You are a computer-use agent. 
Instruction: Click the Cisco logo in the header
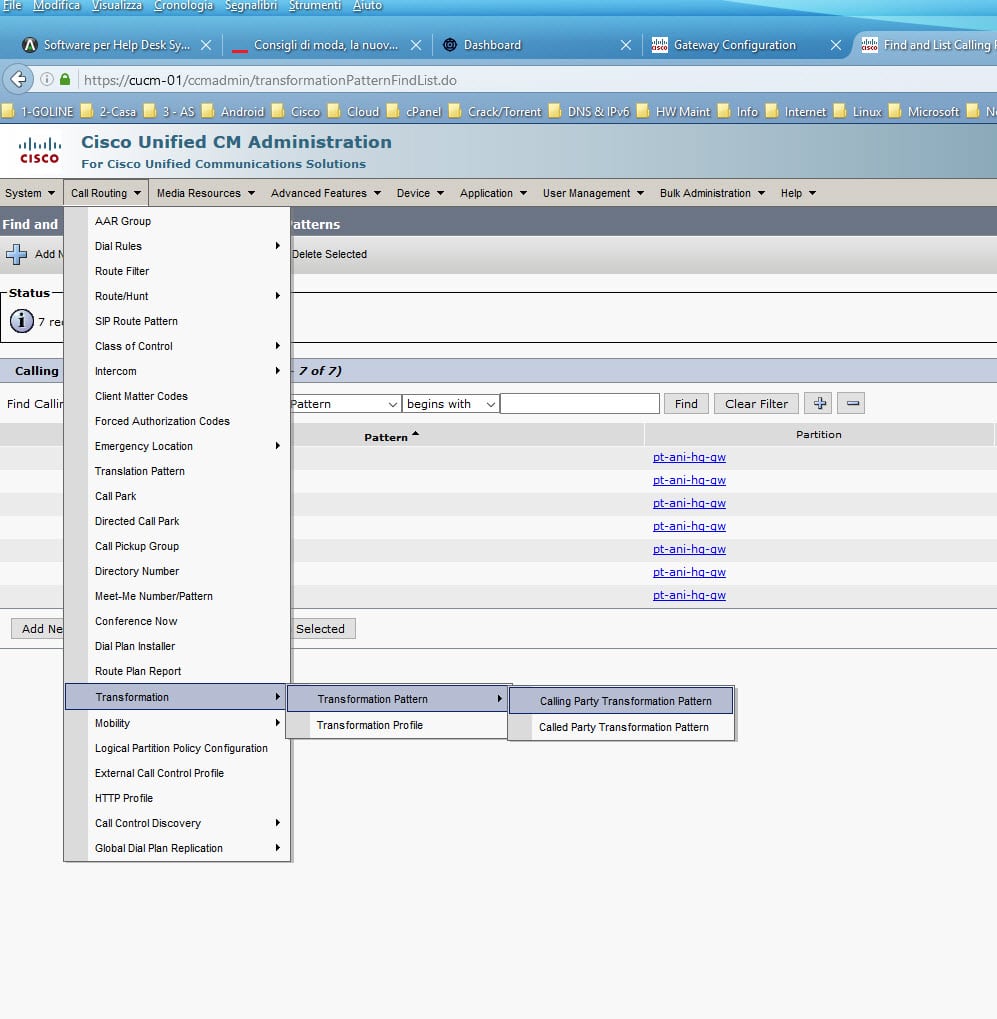39,150
